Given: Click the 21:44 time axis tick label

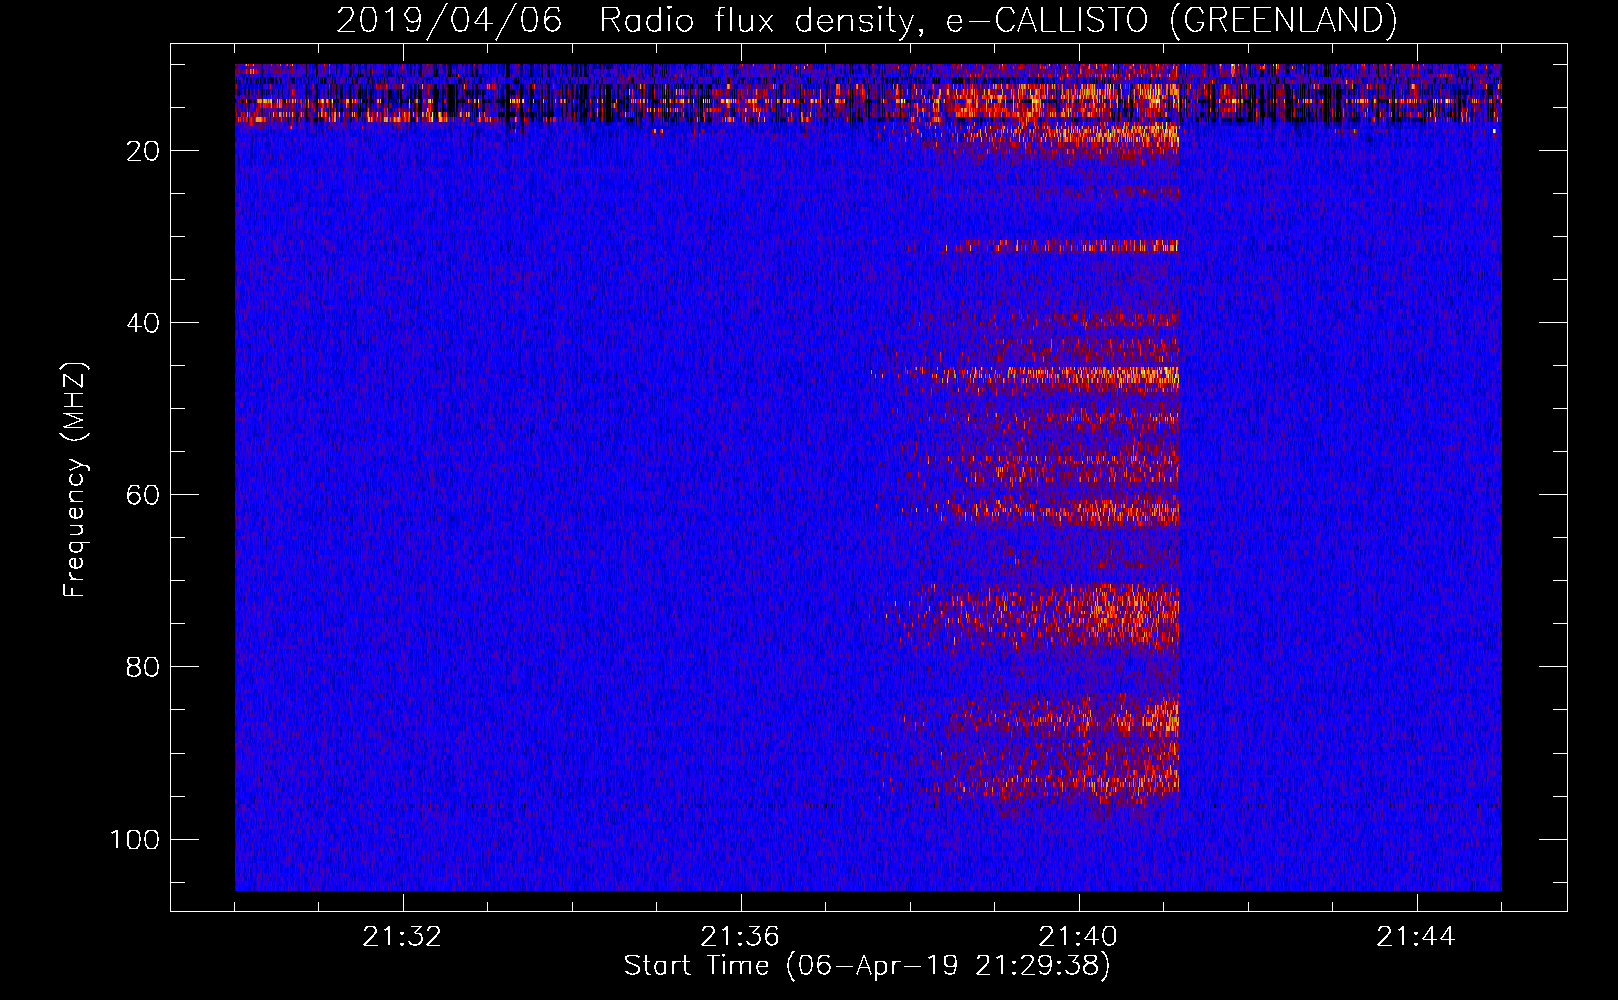Looking at the screenshot, I should (x=1416, y=937).
